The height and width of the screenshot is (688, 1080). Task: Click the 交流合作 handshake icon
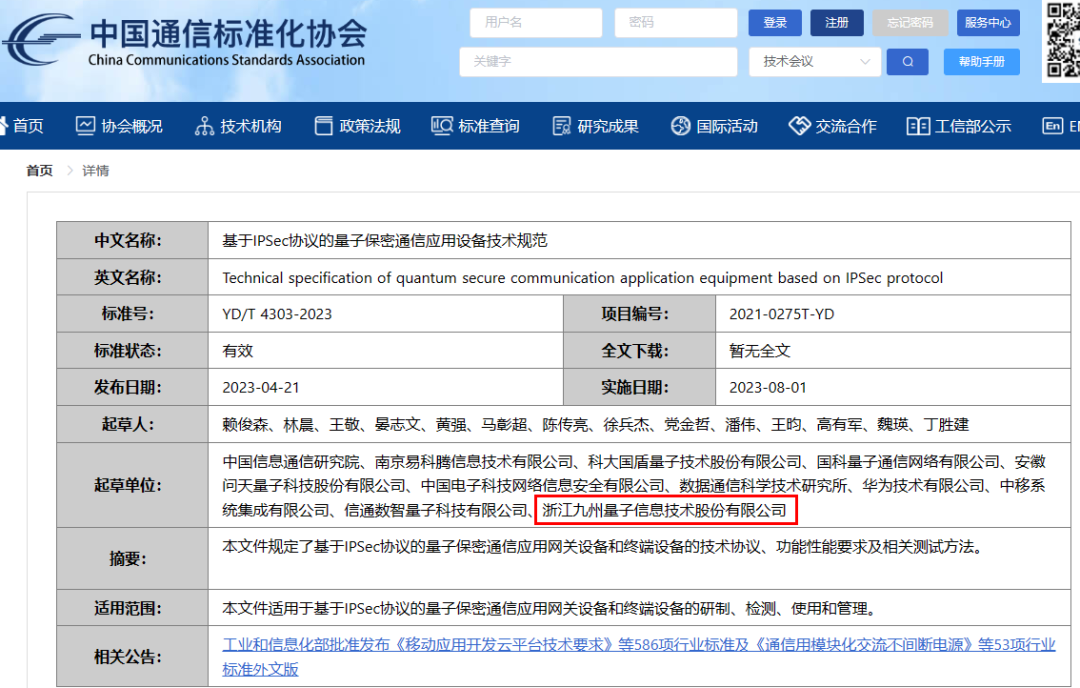pyautogui.click(x=799, y=126)
